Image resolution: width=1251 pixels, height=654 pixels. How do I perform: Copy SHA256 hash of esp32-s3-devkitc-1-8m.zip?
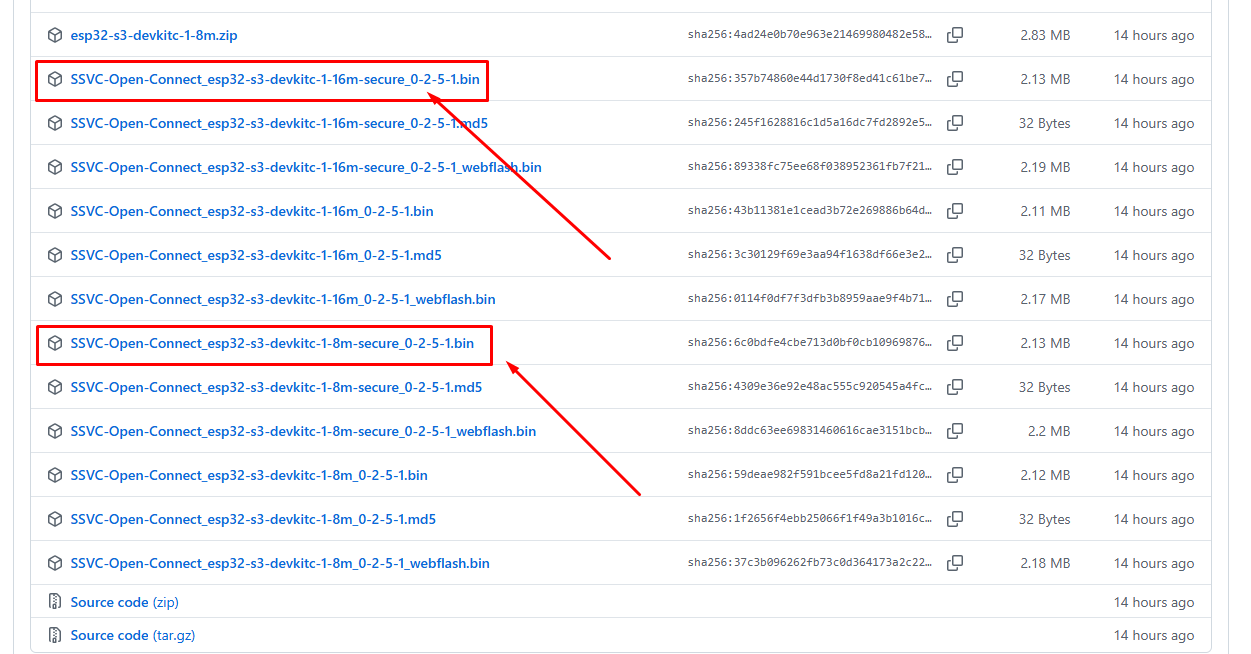[x=955, y=35]
